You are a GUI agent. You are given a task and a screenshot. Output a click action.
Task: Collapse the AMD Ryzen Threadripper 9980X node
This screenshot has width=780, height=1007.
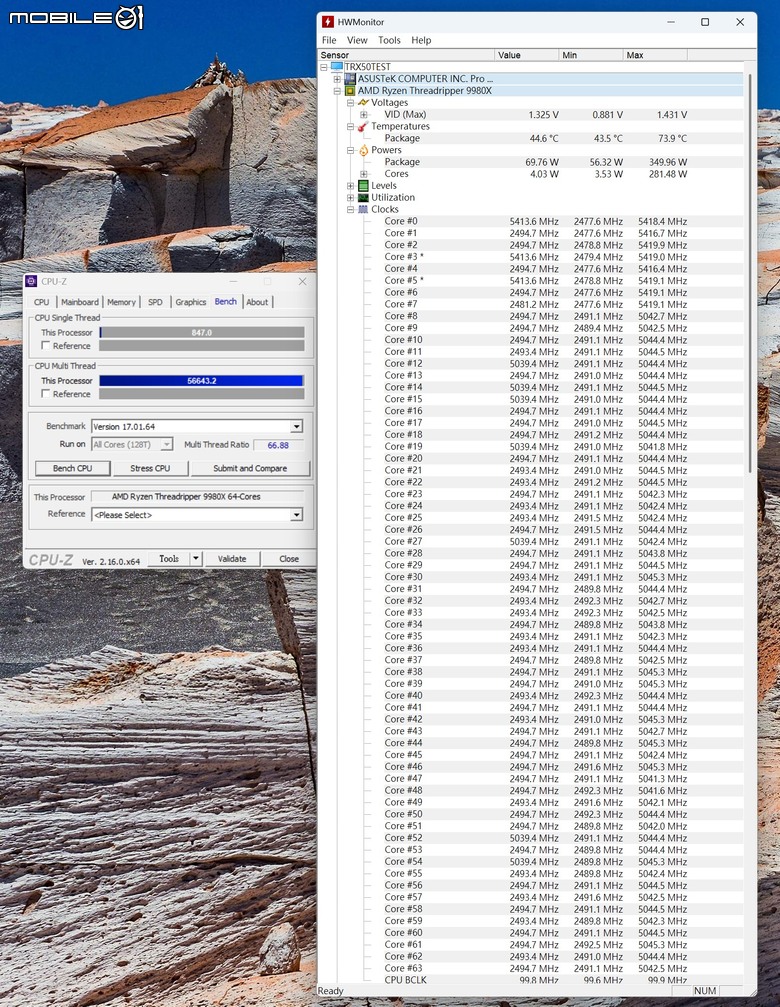coord(337,91)
